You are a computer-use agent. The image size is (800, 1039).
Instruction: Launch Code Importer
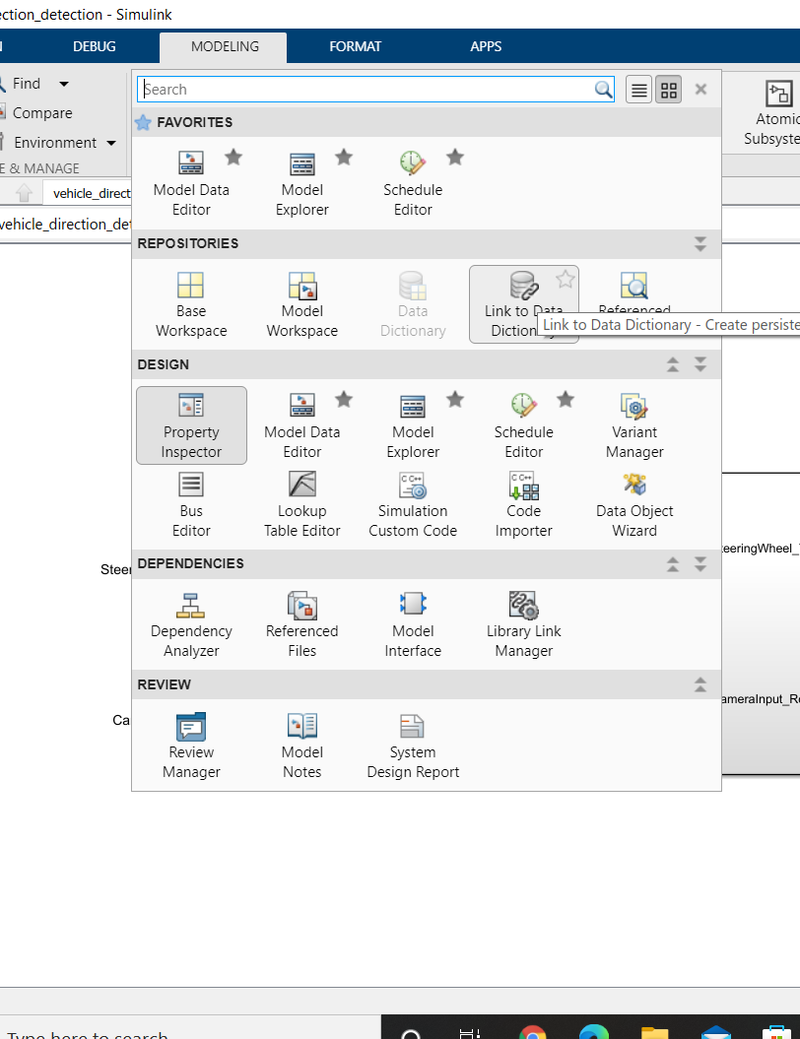coord(524,505)
